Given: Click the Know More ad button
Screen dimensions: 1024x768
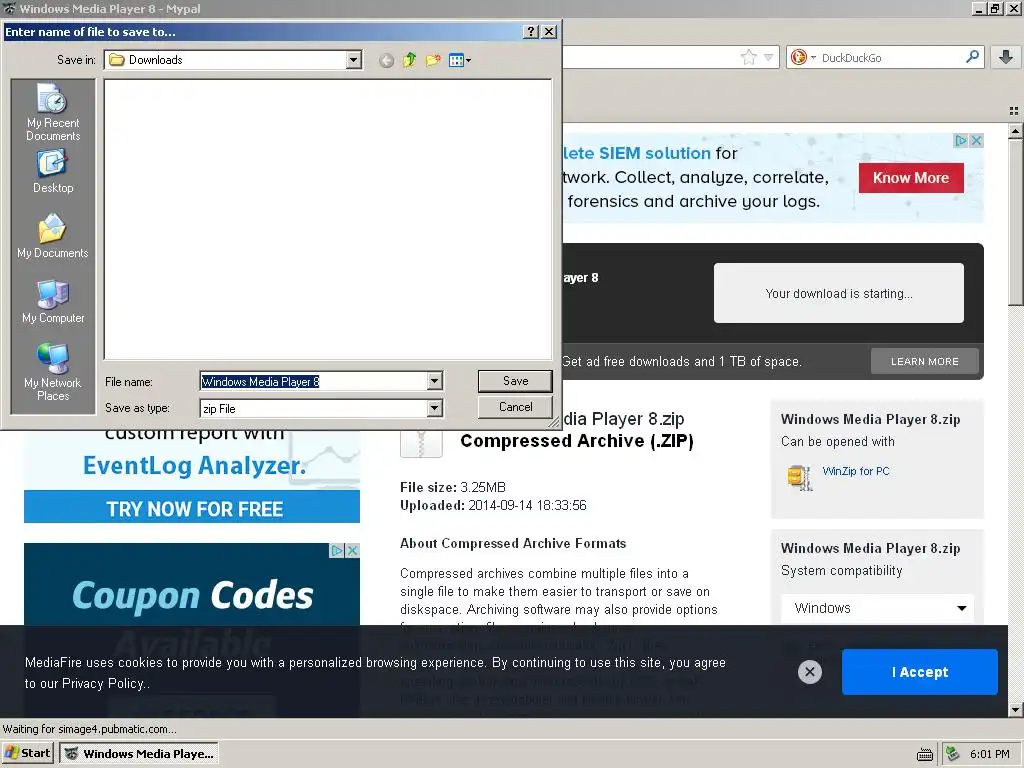Looking at the screenshot, I should (911, 178).
